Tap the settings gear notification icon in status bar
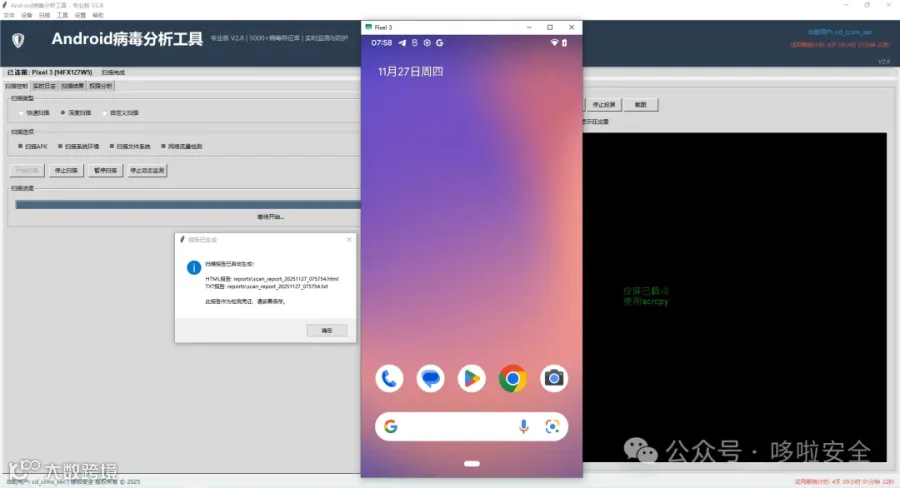900x488 pixels. click(427, 43)
